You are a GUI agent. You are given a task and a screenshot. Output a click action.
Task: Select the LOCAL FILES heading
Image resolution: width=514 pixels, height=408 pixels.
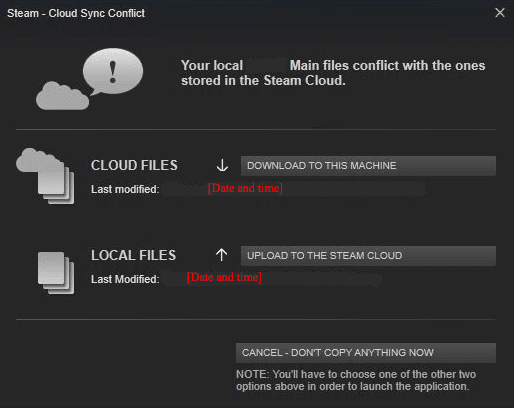coord(133,255)
